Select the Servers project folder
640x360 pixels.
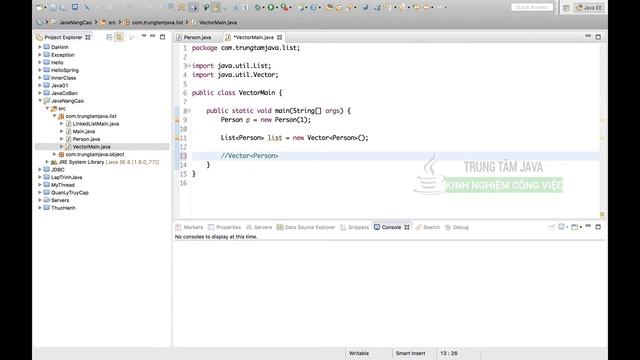60,200
